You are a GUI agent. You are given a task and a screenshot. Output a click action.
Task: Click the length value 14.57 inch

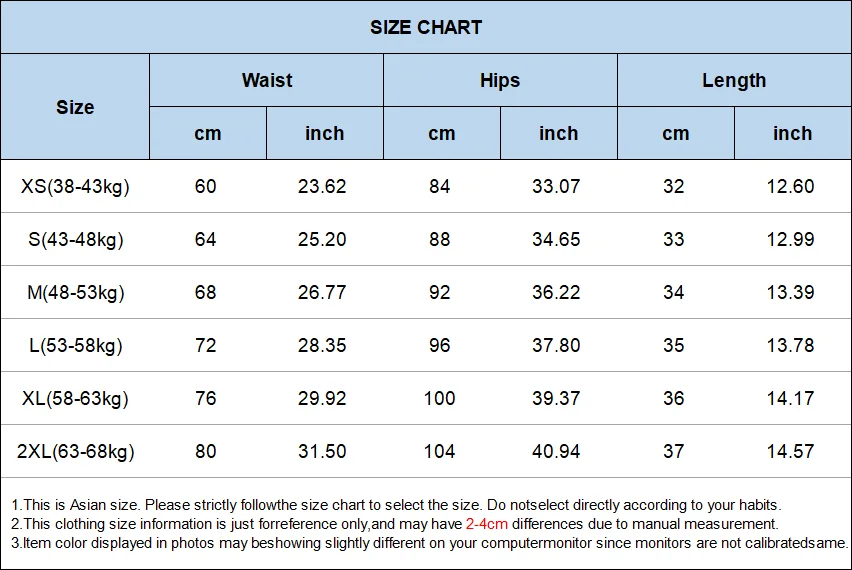[x=790, y=451]
